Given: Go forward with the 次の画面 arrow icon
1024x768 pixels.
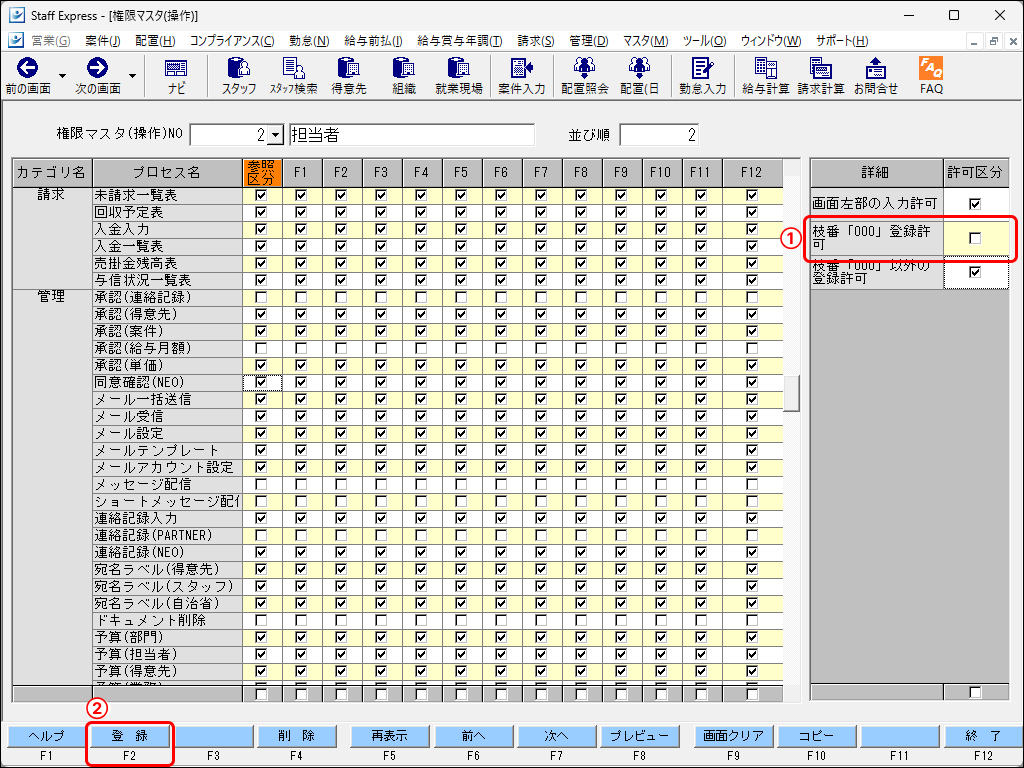Looking at the screenshot, I should pyautogui.click(x=97, y=68).
